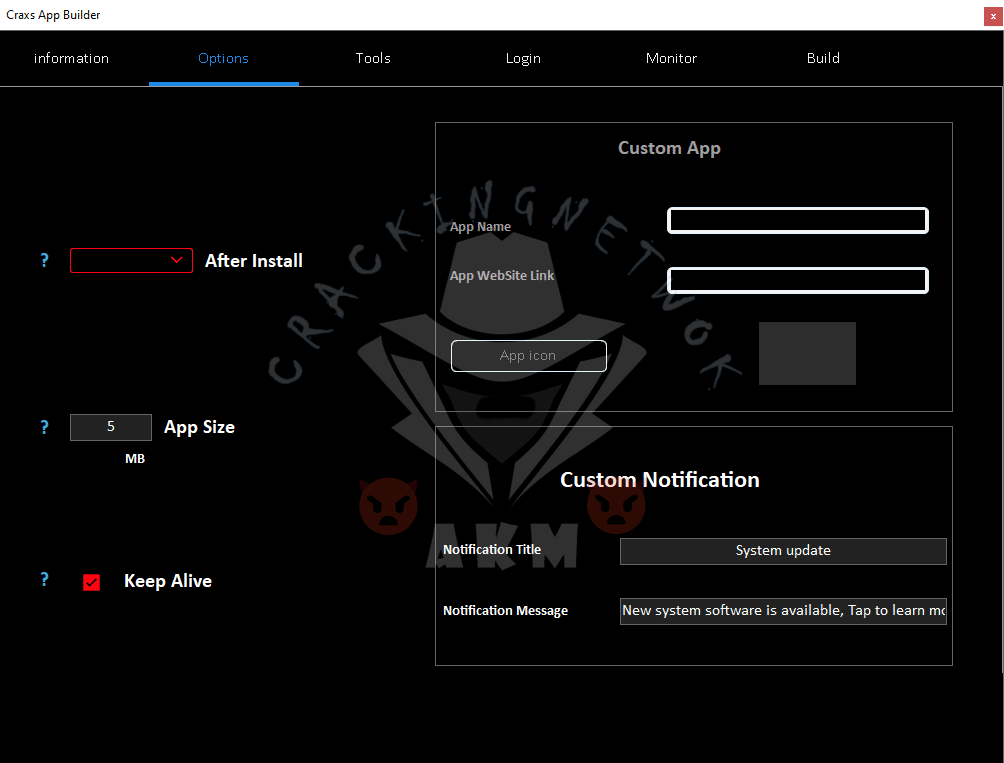Image resolution: width=1004 pixels, height=763 pixels.
Task: Go to the Login tab
Action: pos(523,58)
